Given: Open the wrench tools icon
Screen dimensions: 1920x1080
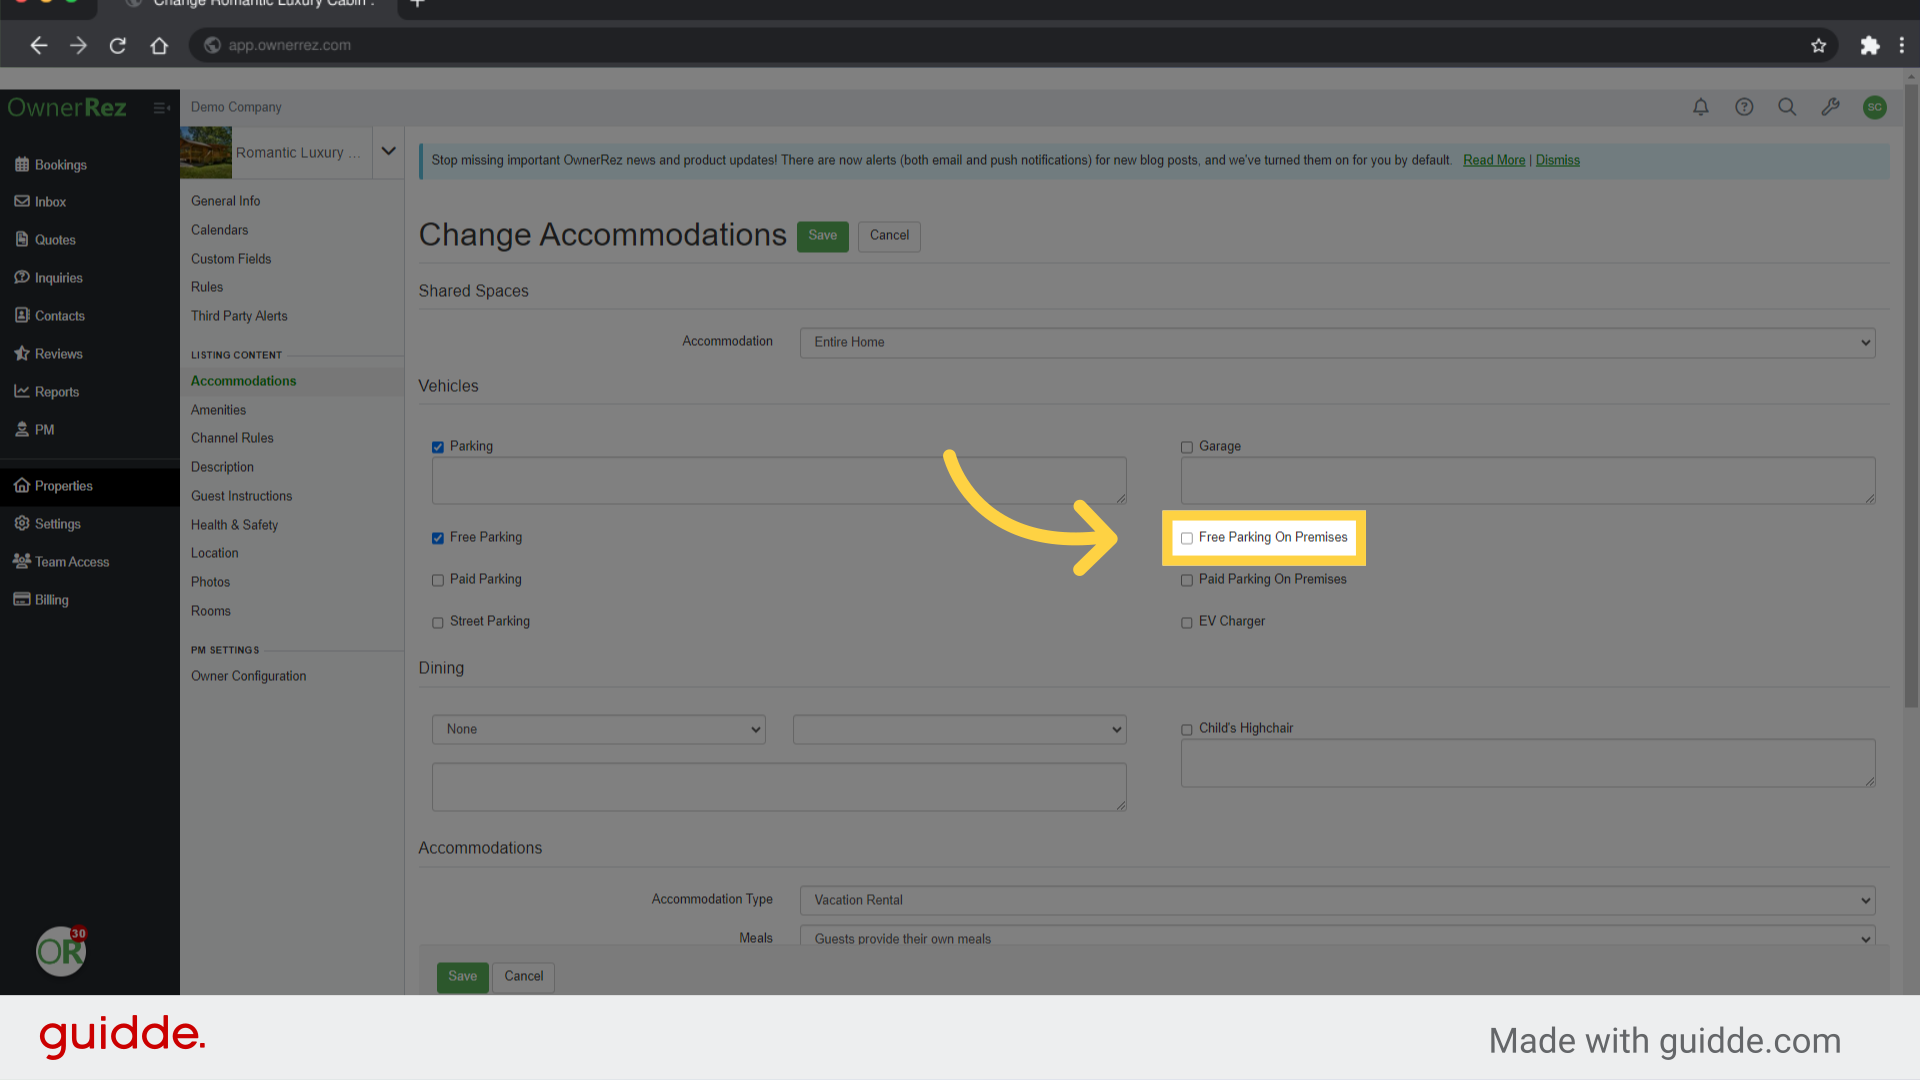Looking at the screenshot, I should [1830, 107].
